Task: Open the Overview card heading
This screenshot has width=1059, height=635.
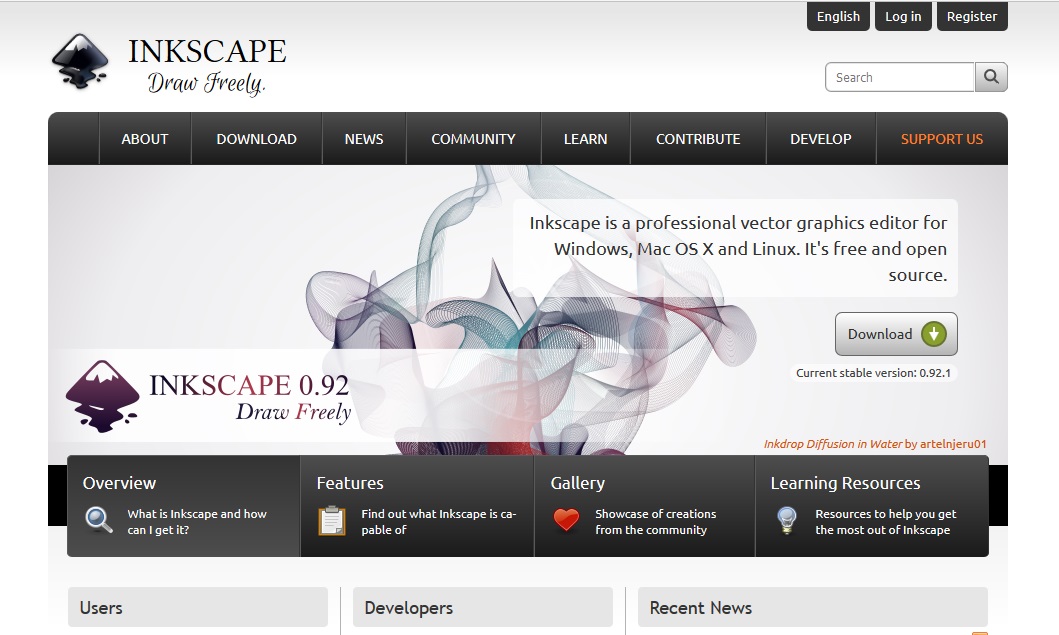Action: [119, 483]
